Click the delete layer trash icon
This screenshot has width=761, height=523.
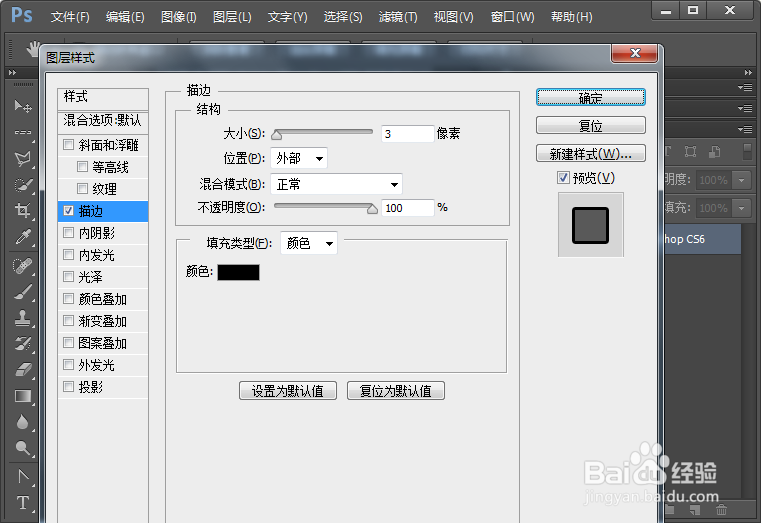tap(722, 510)
